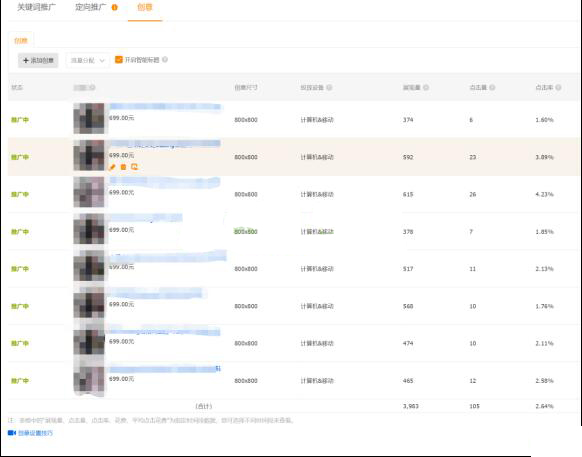The height and width of the screenshot is (457, 582).
Task: Click the 推广中 status in the 465 impressions row
Action: [20, 381]
